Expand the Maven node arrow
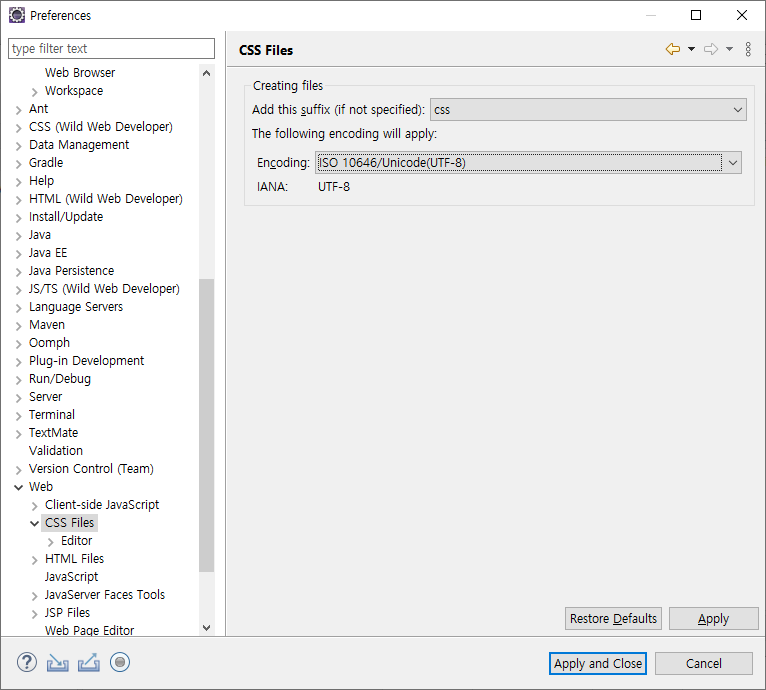766x690 pixels. 19,326
